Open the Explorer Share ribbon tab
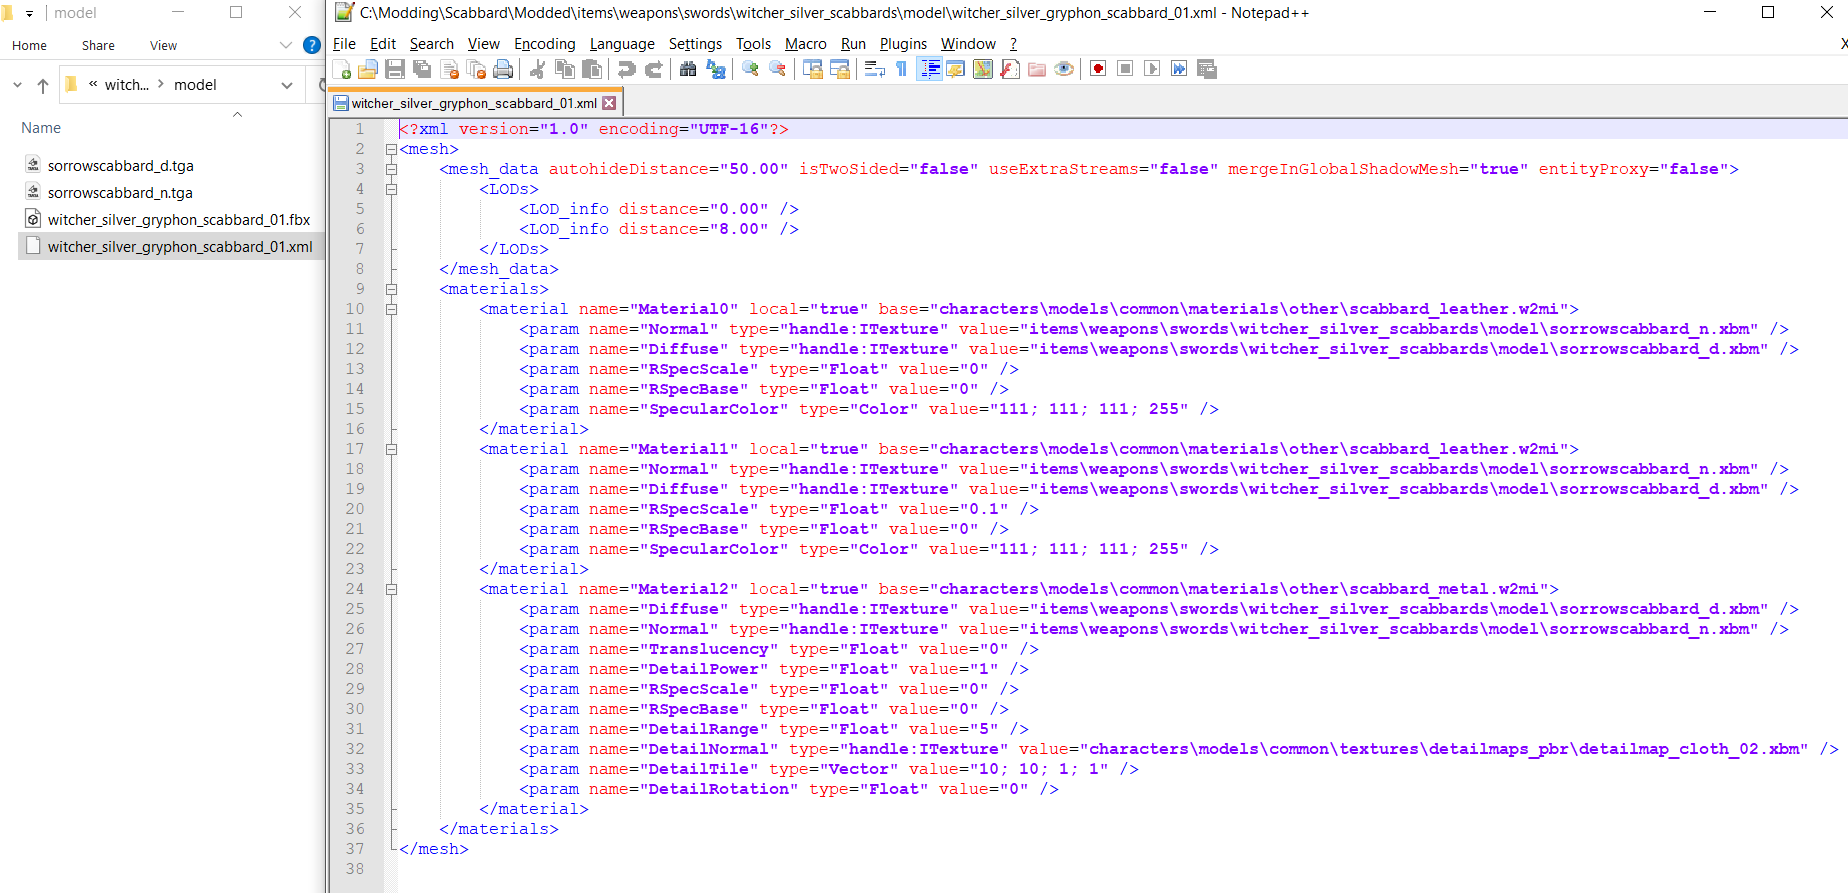Viewport: 1848px width, 893px height. click(x=98, y=46)
